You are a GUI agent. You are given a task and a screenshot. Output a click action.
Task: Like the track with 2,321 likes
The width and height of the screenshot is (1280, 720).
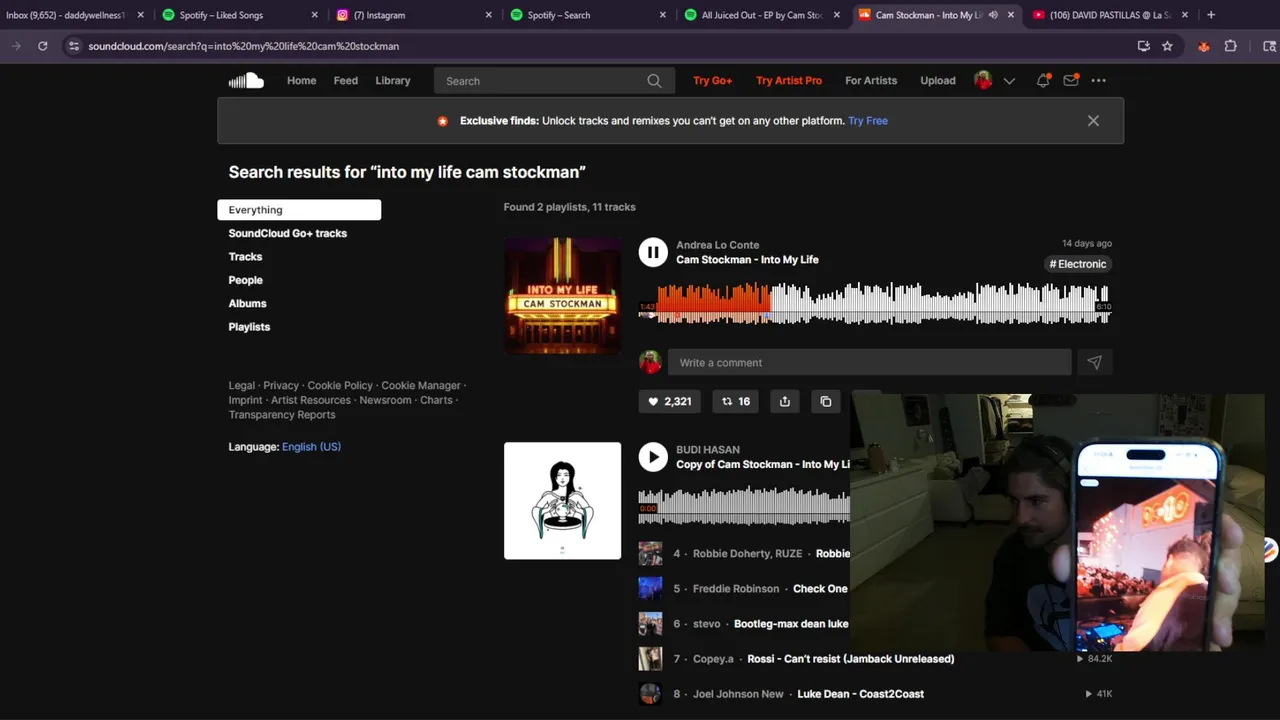pos(669,401)
